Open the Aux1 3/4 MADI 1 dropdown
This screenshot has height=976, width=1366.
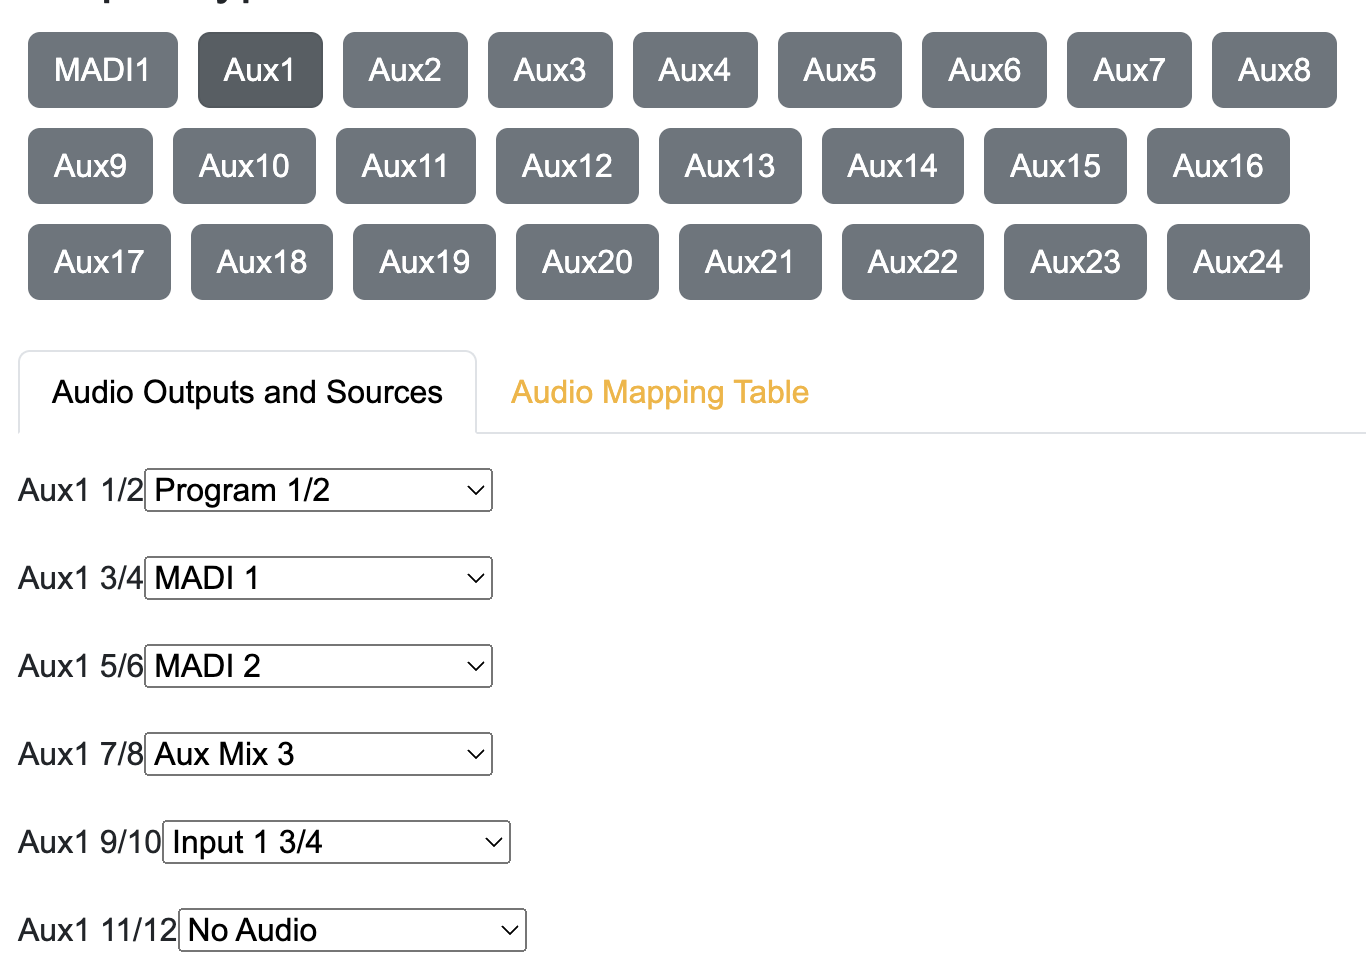tap(318, 578)
